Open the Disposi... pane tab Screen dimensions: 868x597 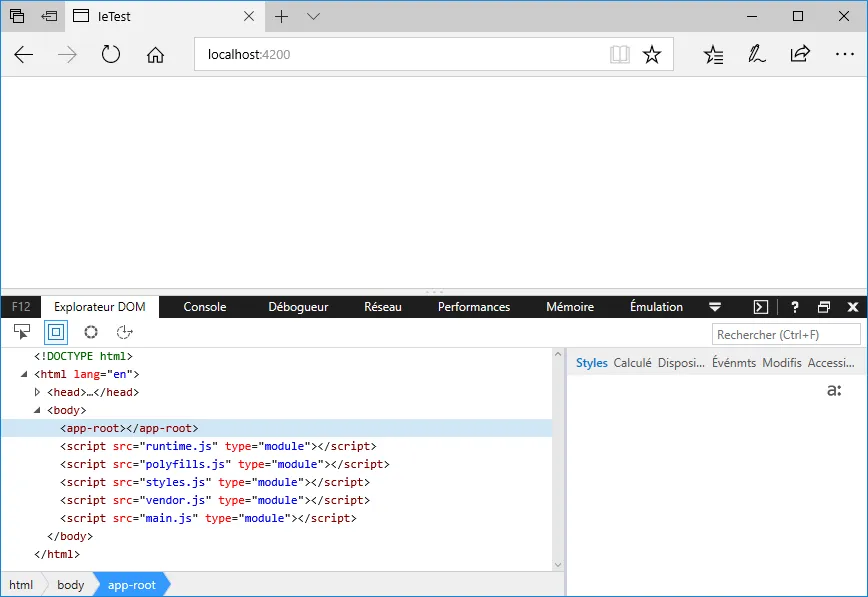click(681, 363)
